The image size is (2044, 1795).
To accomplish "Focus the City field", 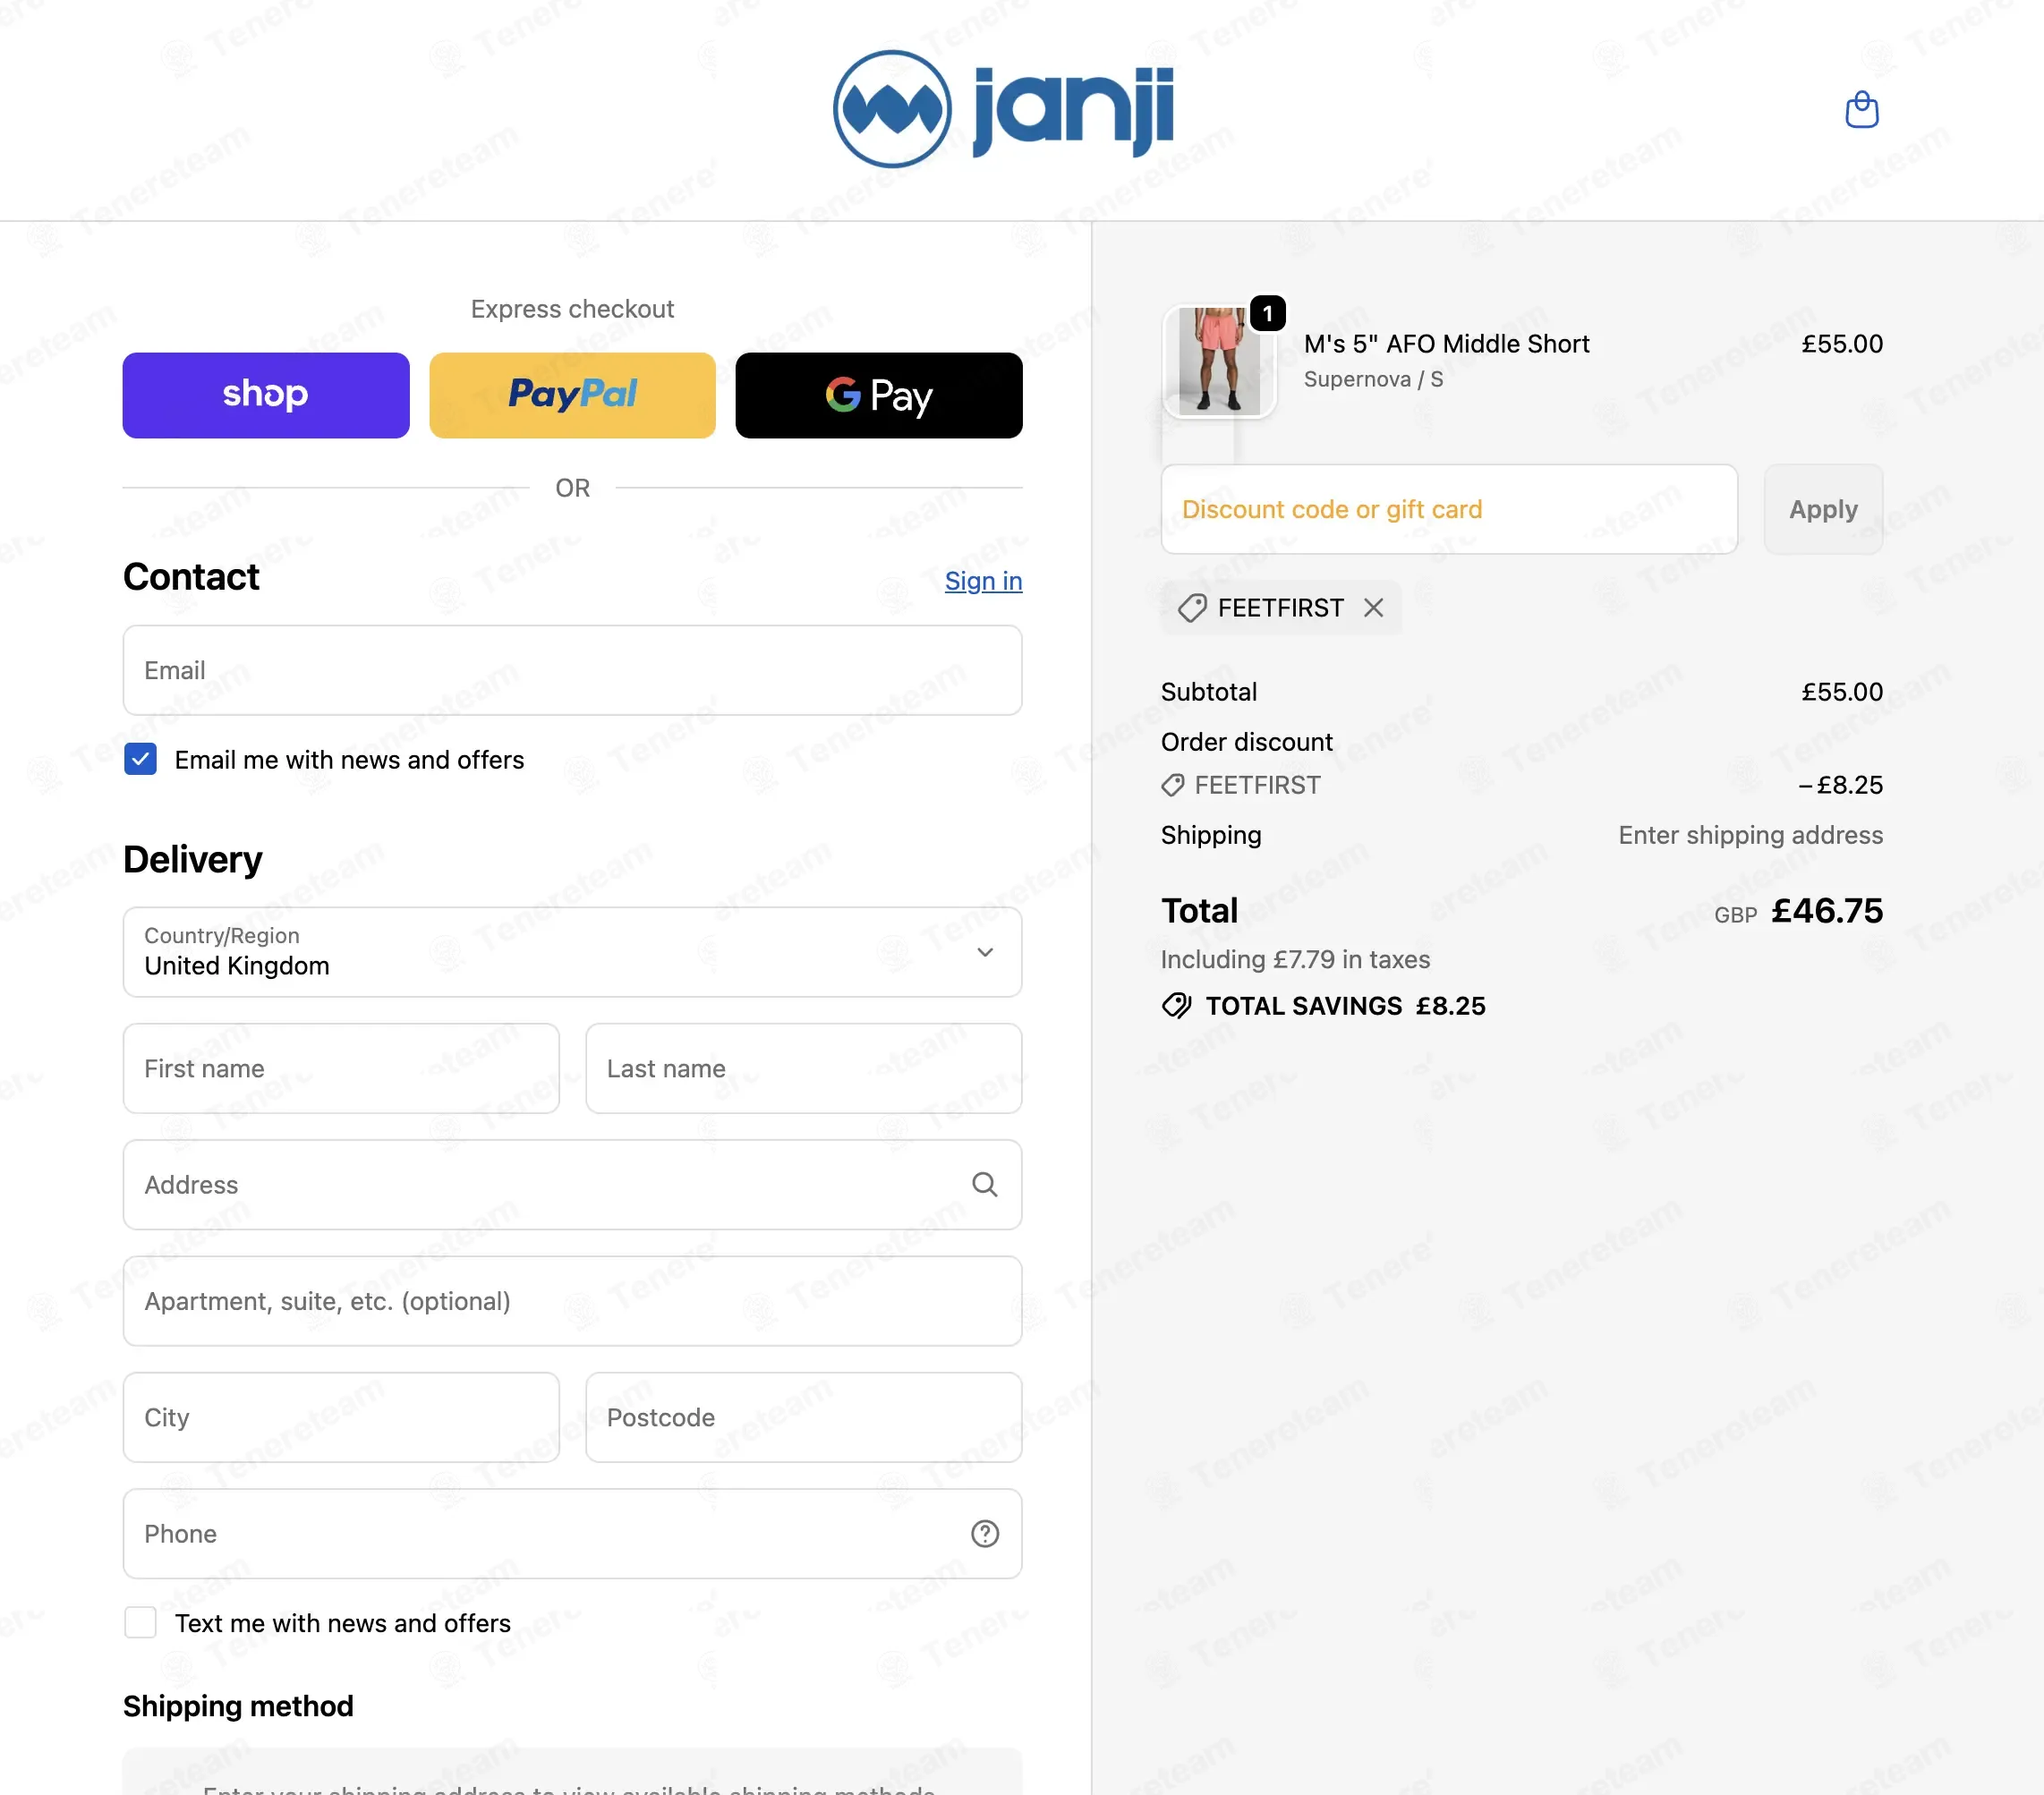I will point(341,1417).
